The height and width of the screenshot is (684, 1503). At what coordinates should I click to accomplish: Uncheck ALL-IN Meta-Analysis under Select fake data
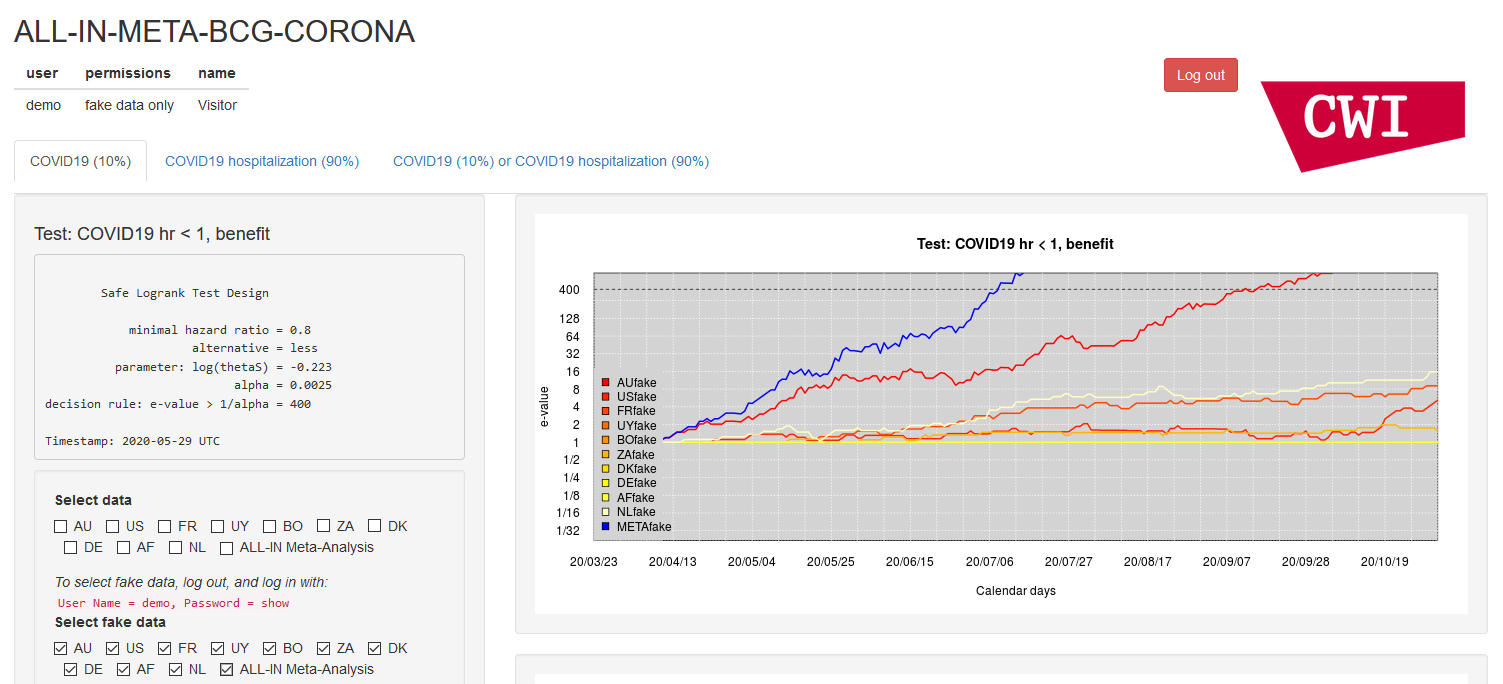(x=227, y=669)
